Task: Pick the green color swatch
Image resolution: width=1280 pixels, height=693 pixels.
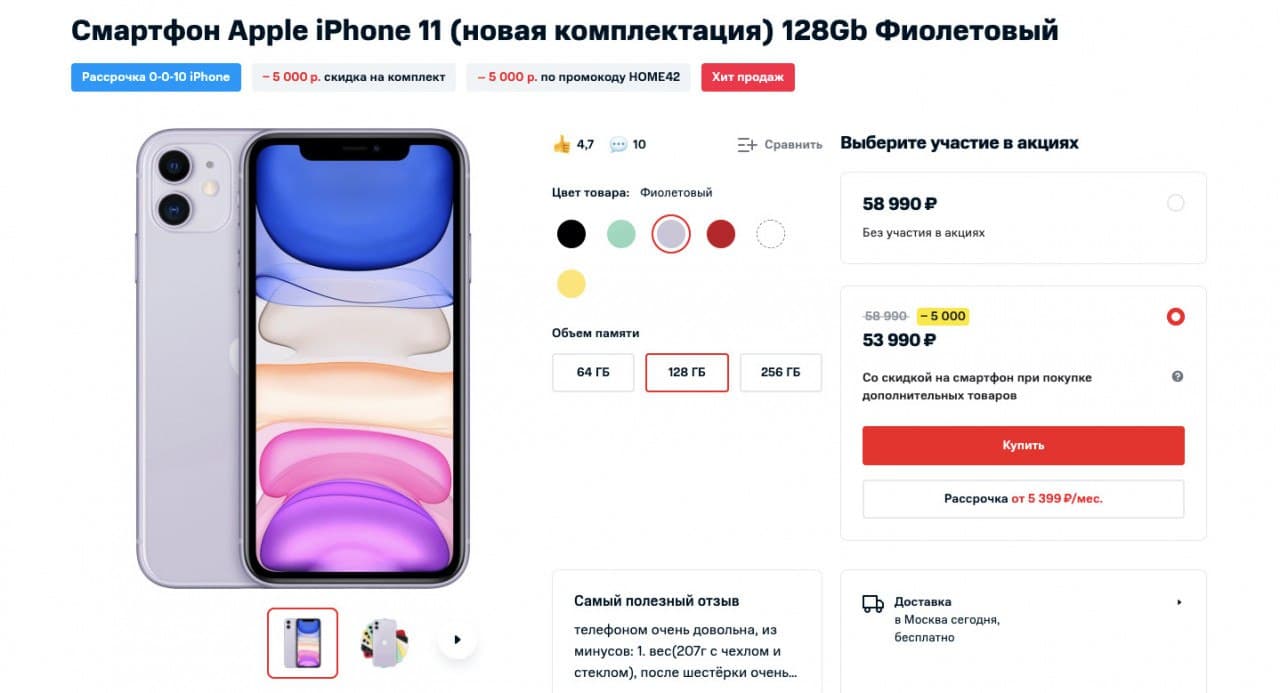Action: [x=621, y=234]
